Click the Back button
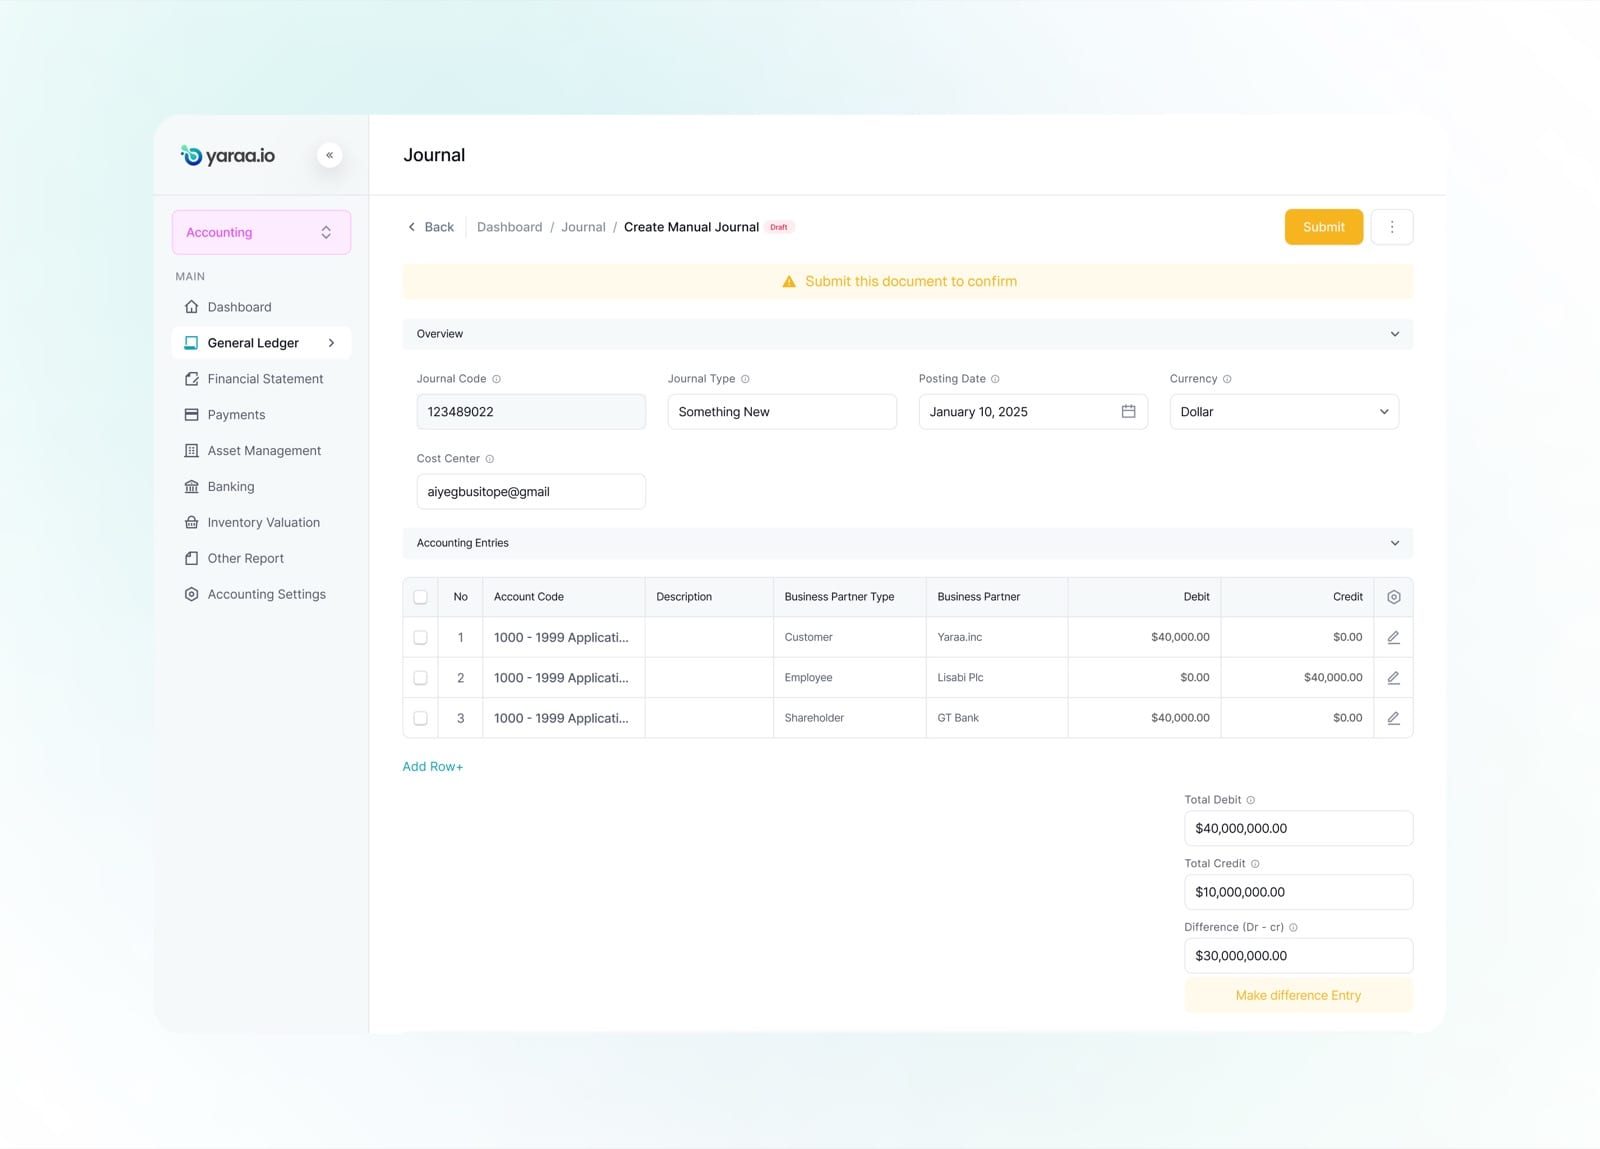The image size is (1600, 1149). click(431, 227)
